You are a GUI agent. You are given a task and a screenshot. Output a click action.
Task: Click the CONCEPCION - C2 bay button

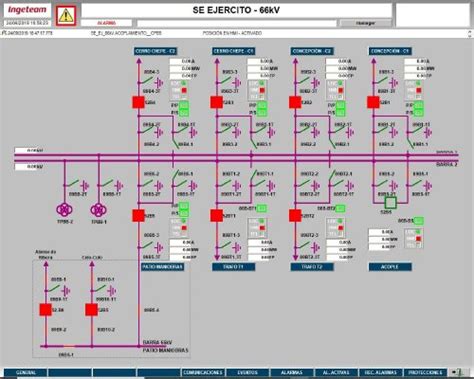pos(312,51)
